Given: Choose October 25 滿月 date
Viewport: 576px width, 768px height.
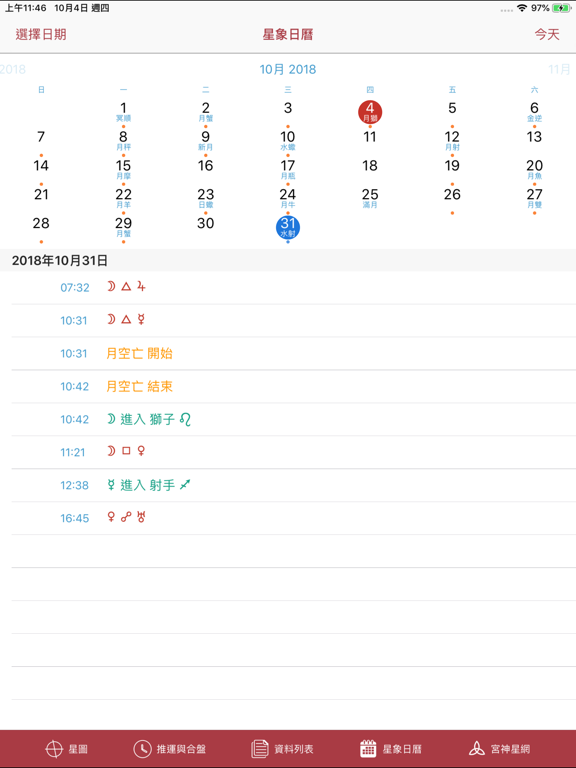Looking at the screenshot, I should (x=370, y=199).
